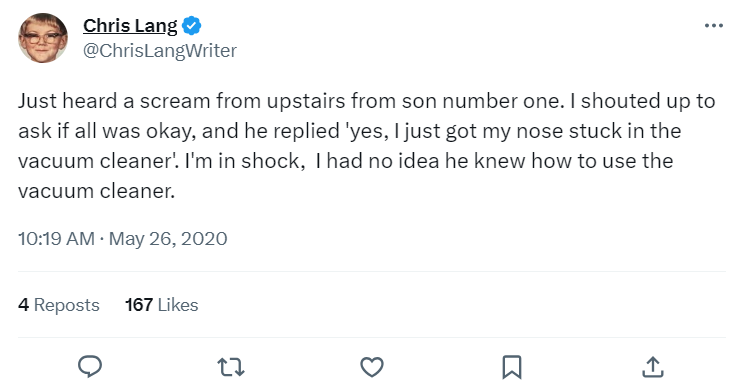
Task: Open the share upload icon
Action: tap(653, 367)
